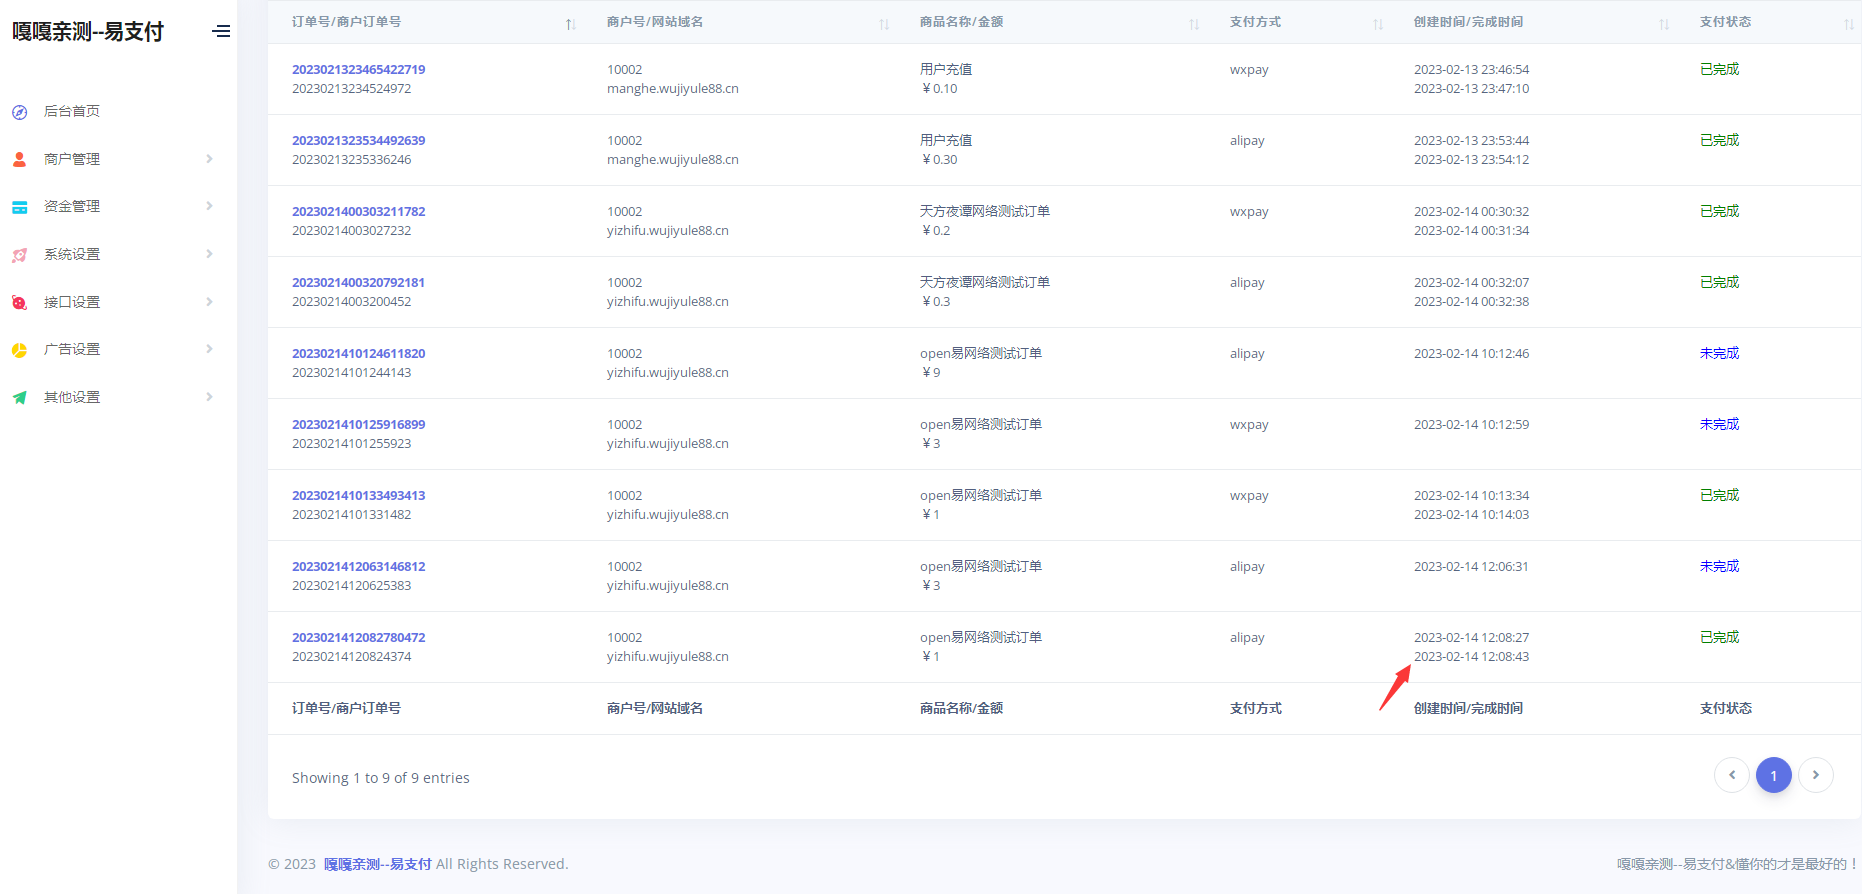Click the 商户管理 user icon
The width and height of the screenshot is (1862, 894).
click(20, 159)
